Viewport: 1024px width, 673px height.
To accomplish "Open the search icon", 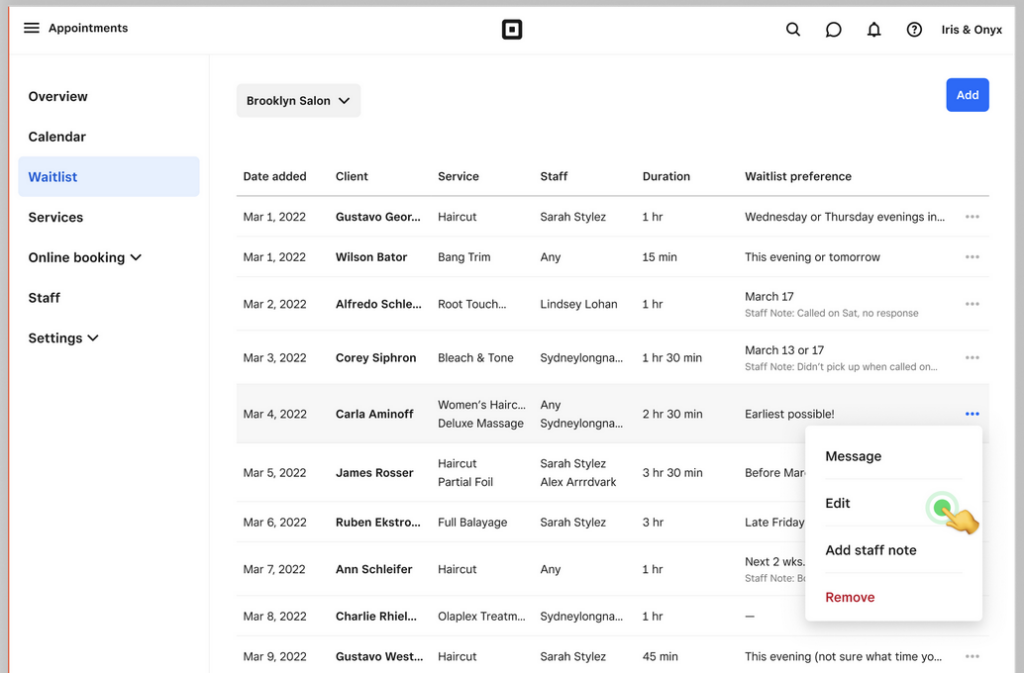I will tap(793, 29).
